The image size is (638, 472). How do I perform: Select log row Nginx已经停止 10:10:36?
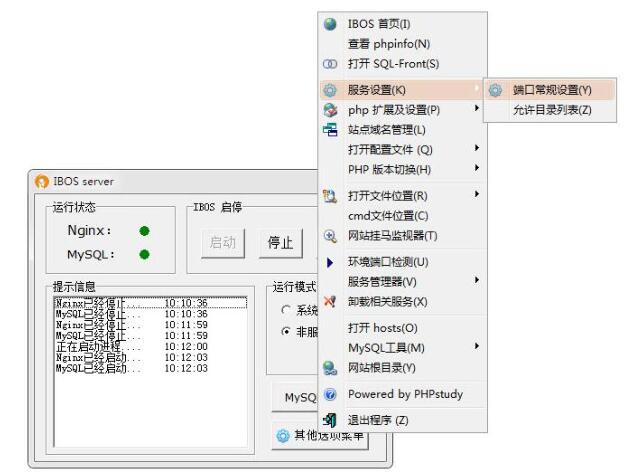coord(151,303)
